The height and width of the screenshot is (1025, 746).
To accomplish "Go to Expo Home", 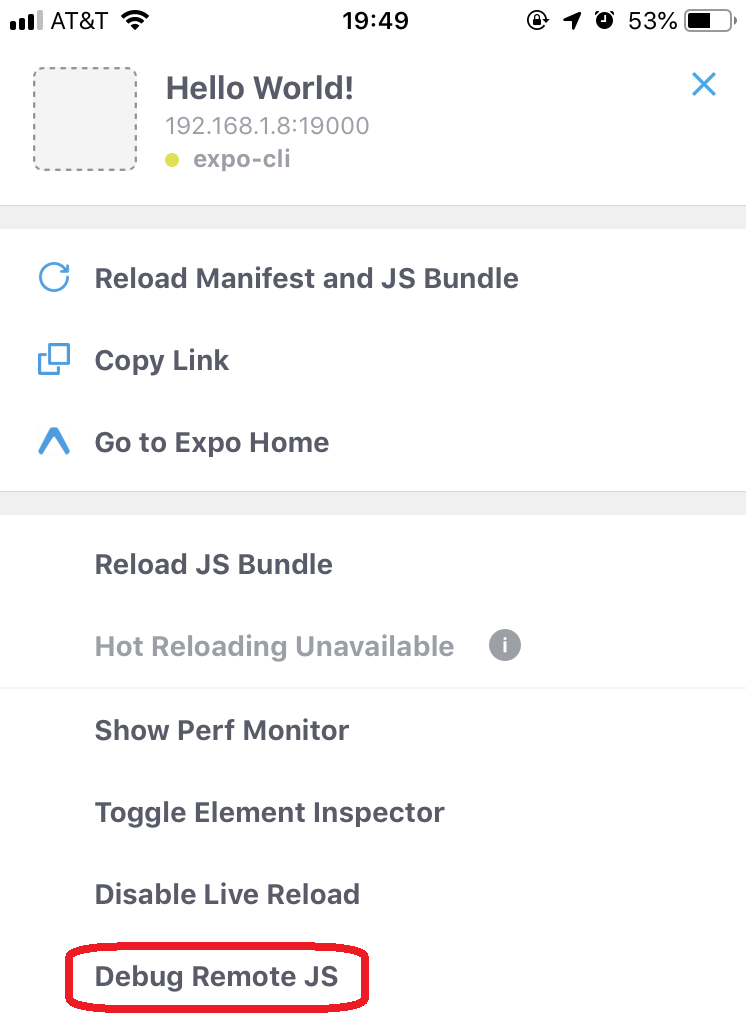I will point(373,443).
